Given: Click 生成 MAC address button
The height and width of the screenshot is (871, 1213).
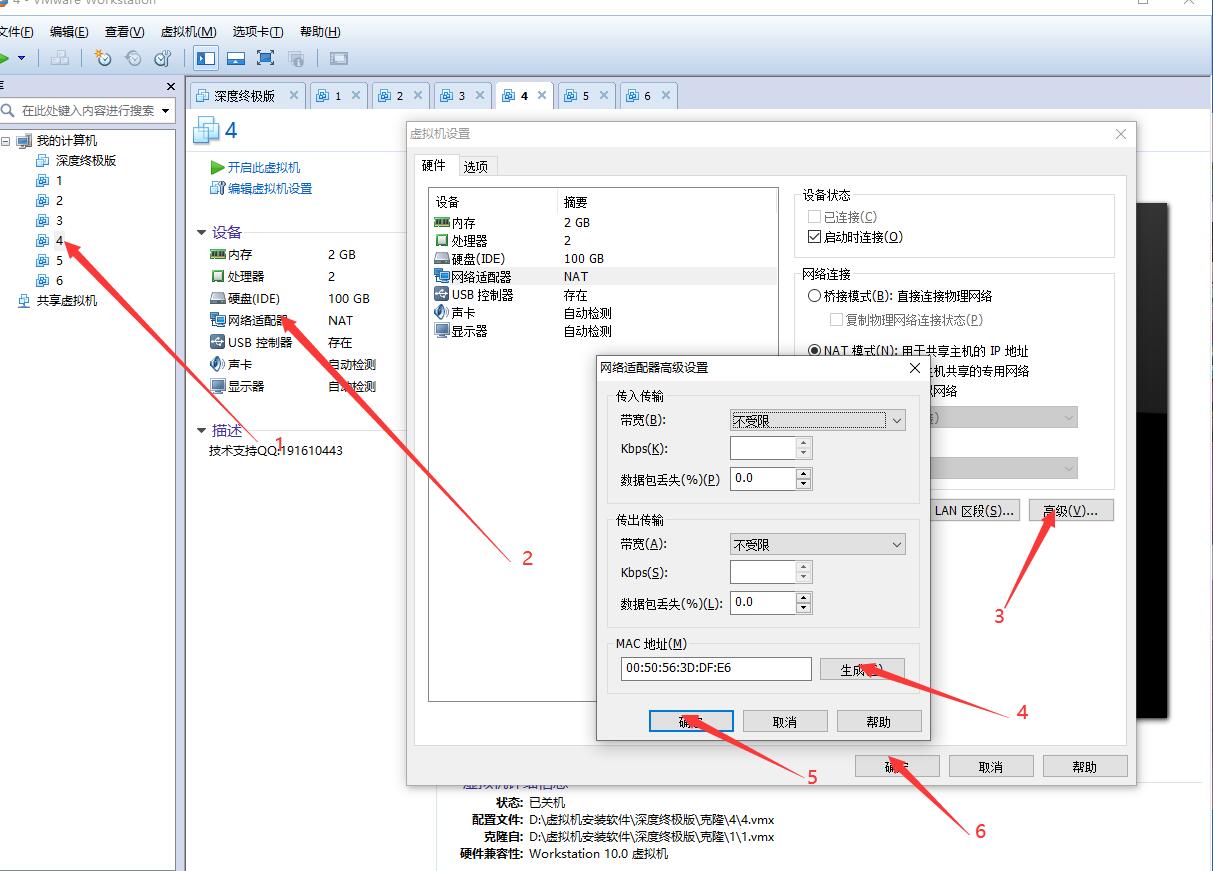Looking at the screenshot, I should click(862, 669).
